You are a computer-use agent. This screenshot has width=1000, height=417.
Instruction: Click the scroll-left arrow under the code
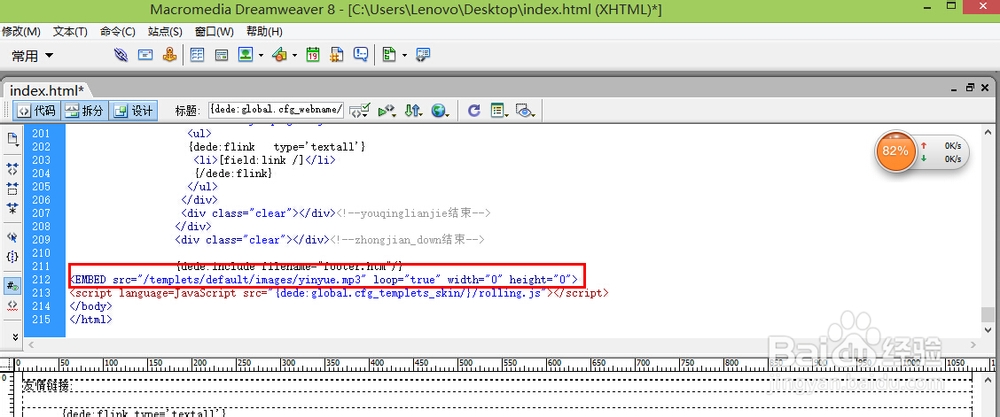point(32,344)
